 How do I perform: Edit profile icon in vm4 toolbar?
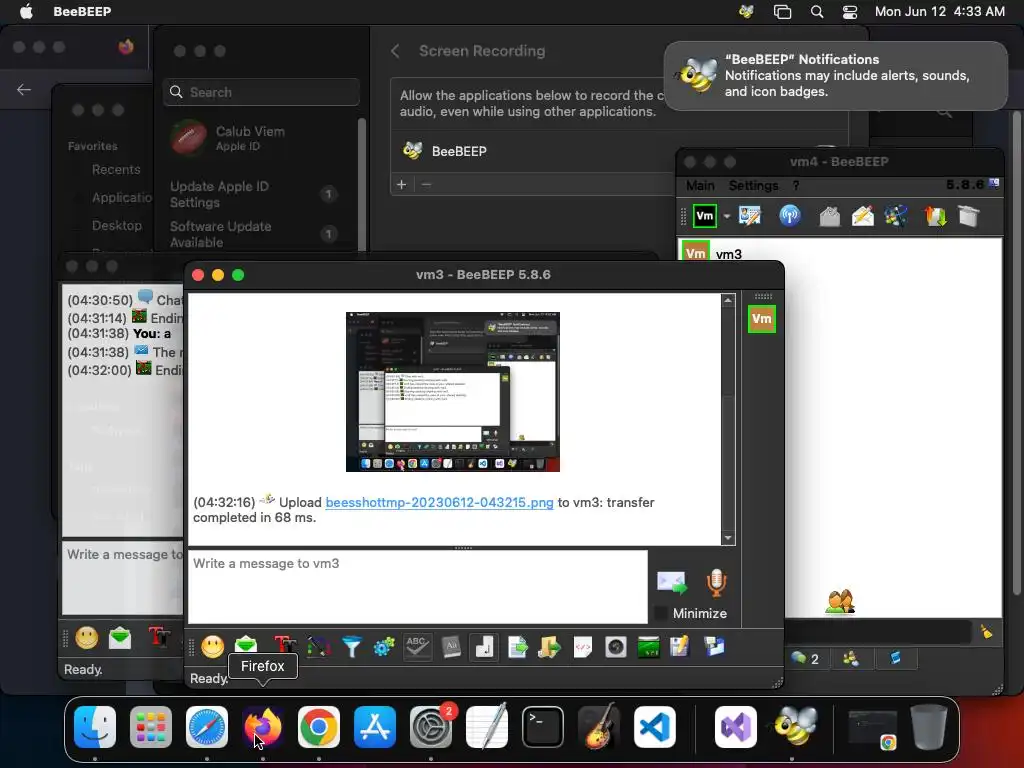pos(750,216)
